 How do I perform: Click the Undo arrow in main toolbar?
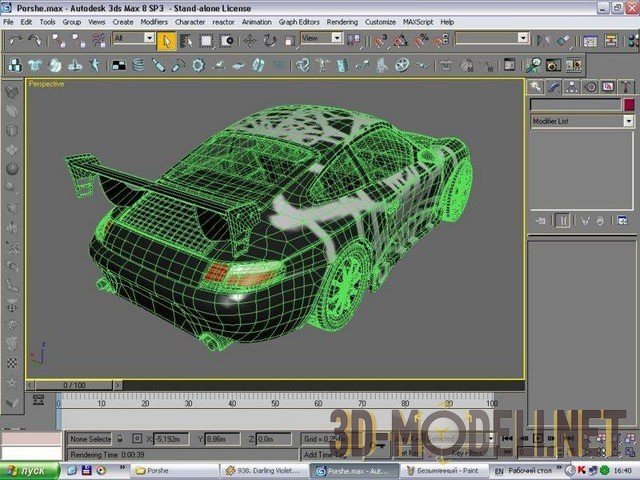click(16, 40)
